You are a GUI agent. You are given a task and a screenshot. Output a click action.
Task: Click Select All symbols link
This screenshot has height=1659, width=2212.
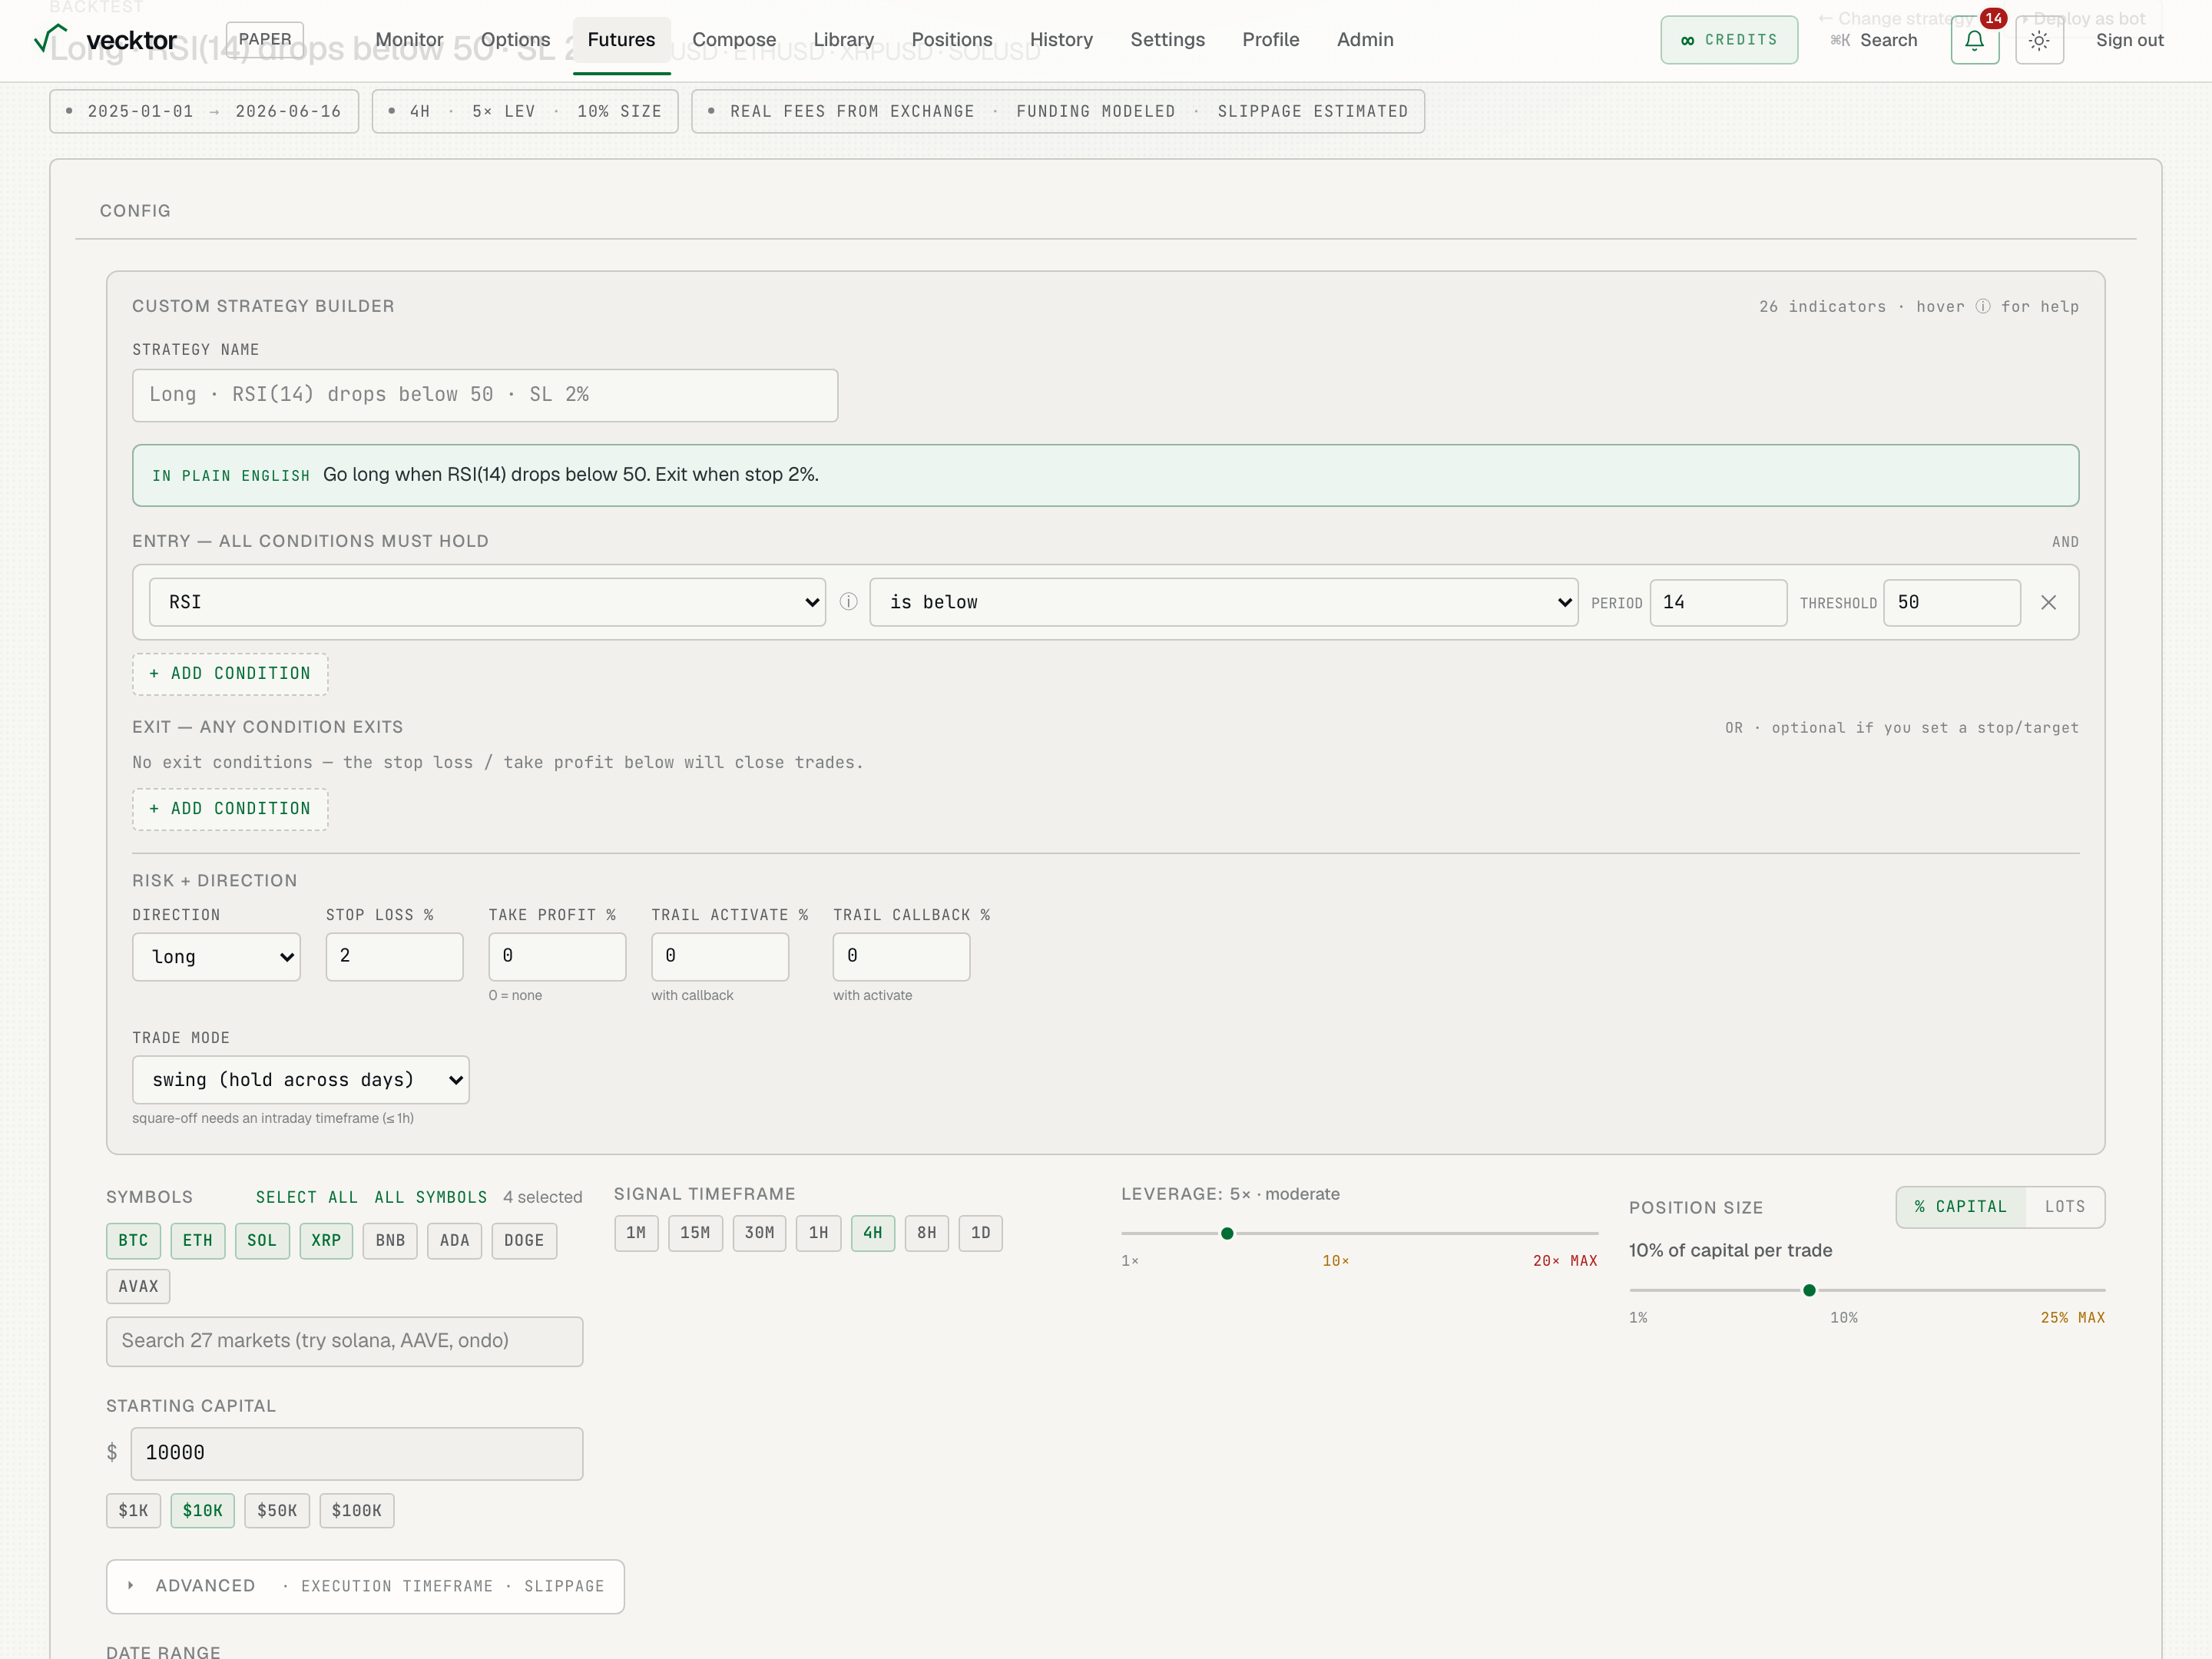click(x=306, y=1197)
